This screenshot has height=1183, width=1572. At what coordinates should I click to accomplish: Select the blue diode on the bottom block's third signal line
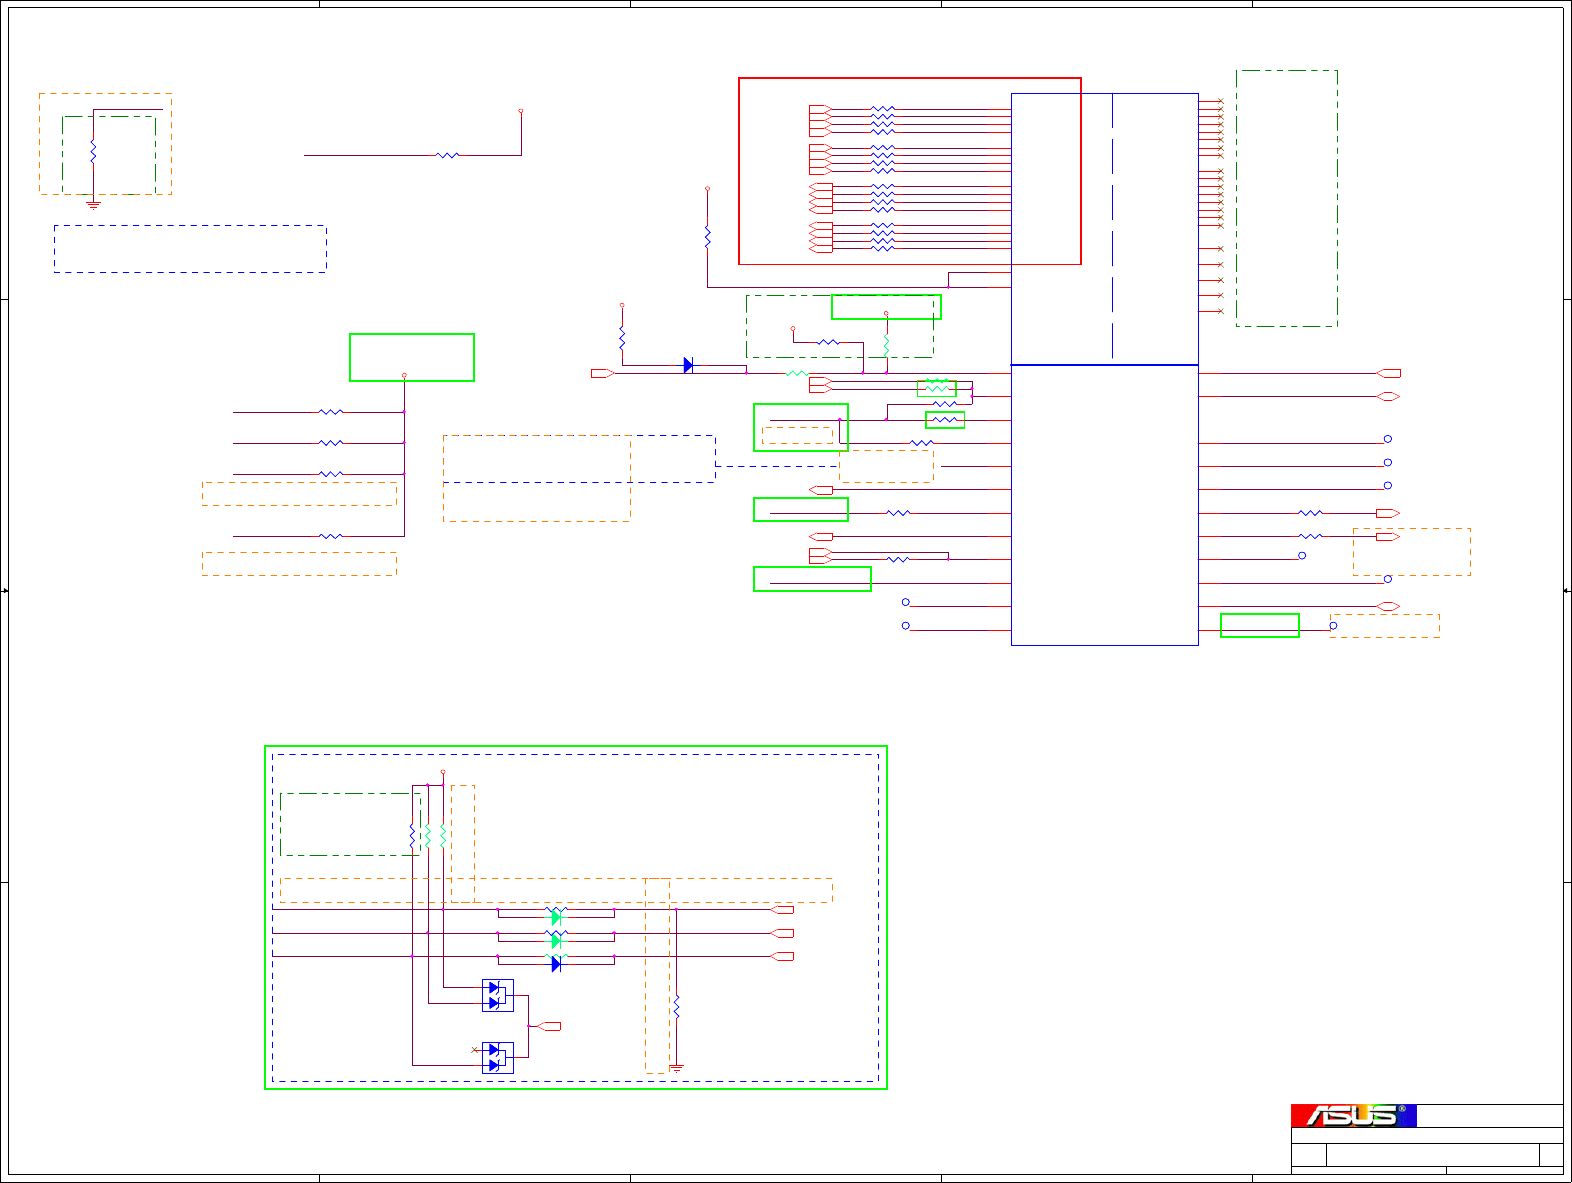[556, 964]
